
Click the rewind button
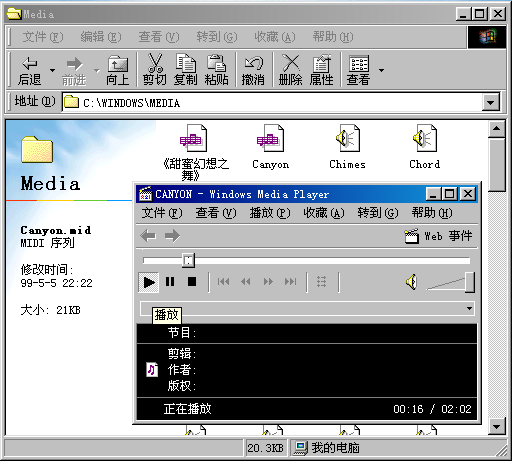pos(246,282)
